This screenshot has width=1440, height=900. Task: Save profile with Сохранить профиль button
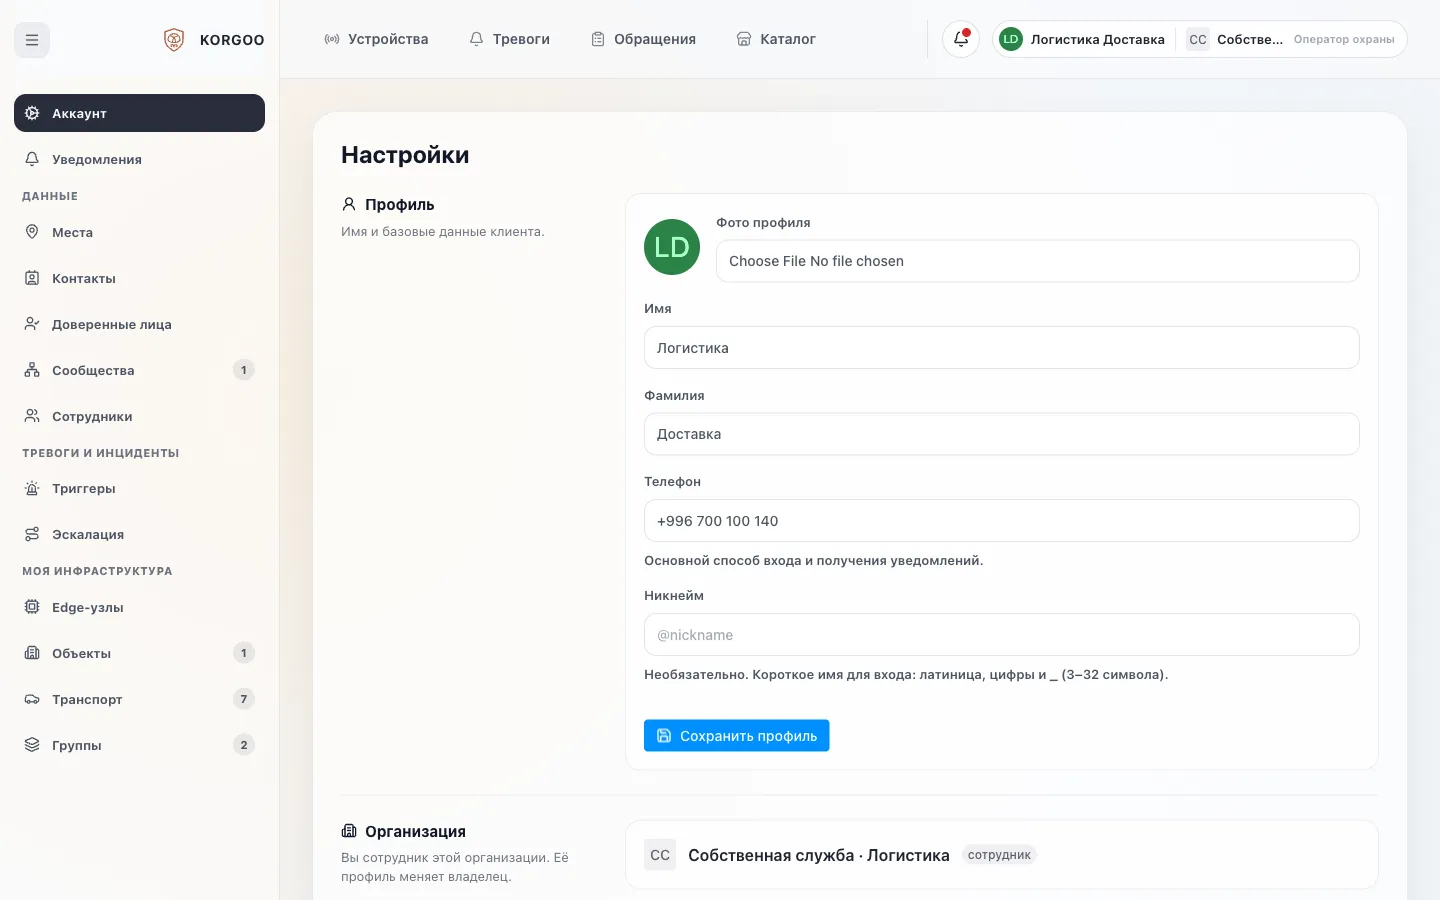point(737,736)
